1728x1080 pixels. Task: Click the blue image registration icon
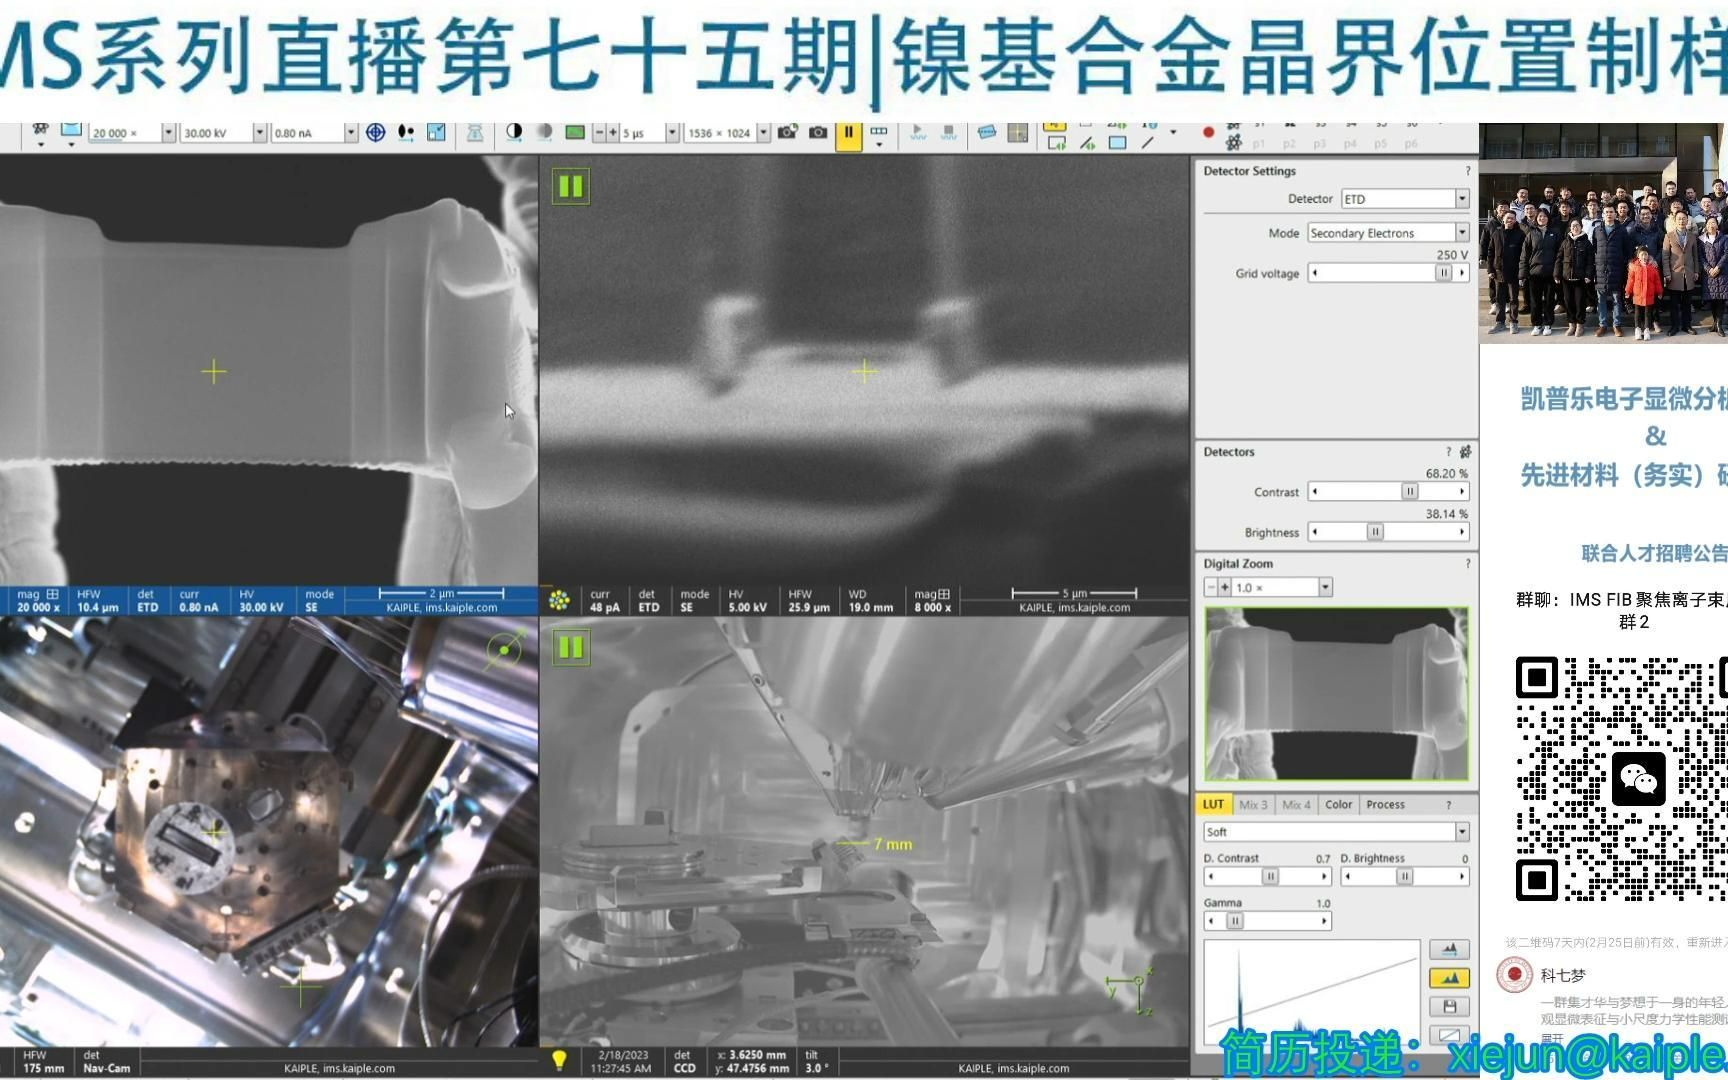coord(987,132)
